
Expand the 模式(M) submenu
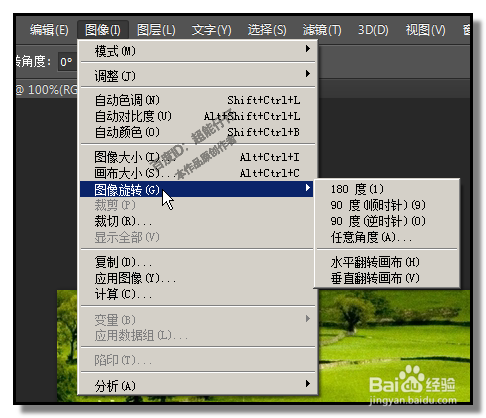[x=197, y=51]
